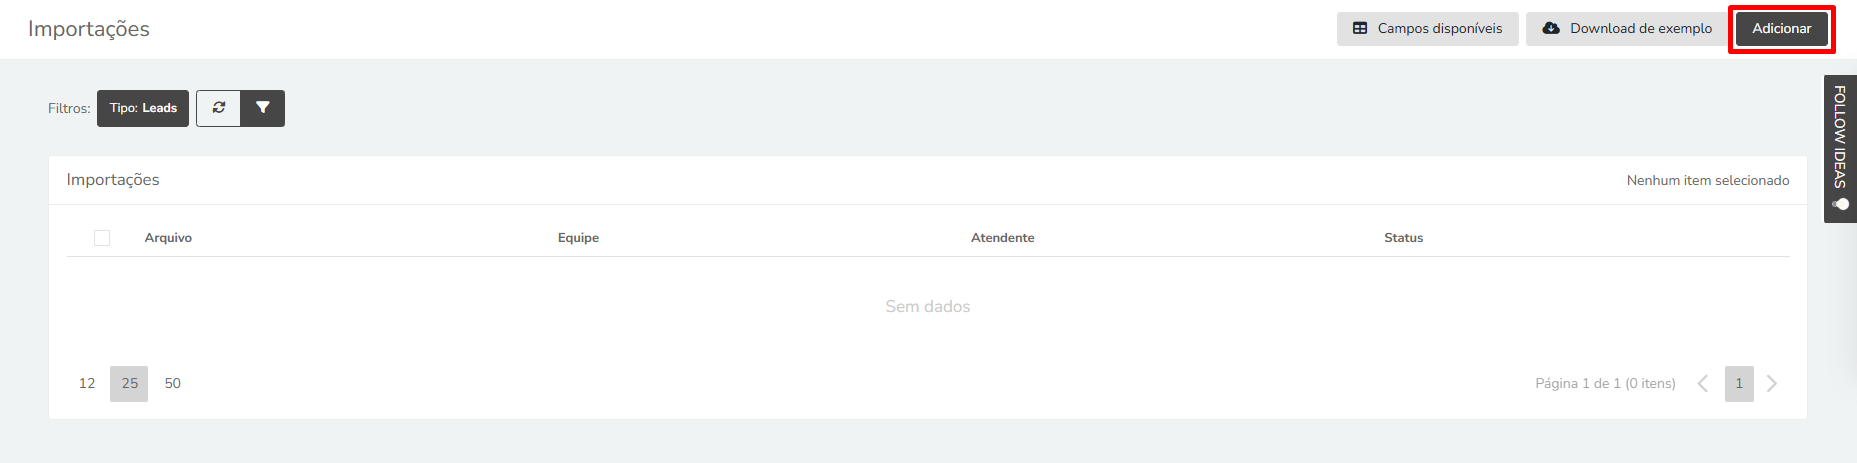The height and width of the screenshot is (463, 1857).
Task: Go to previous page arrow
Action: pos(1703,384)
